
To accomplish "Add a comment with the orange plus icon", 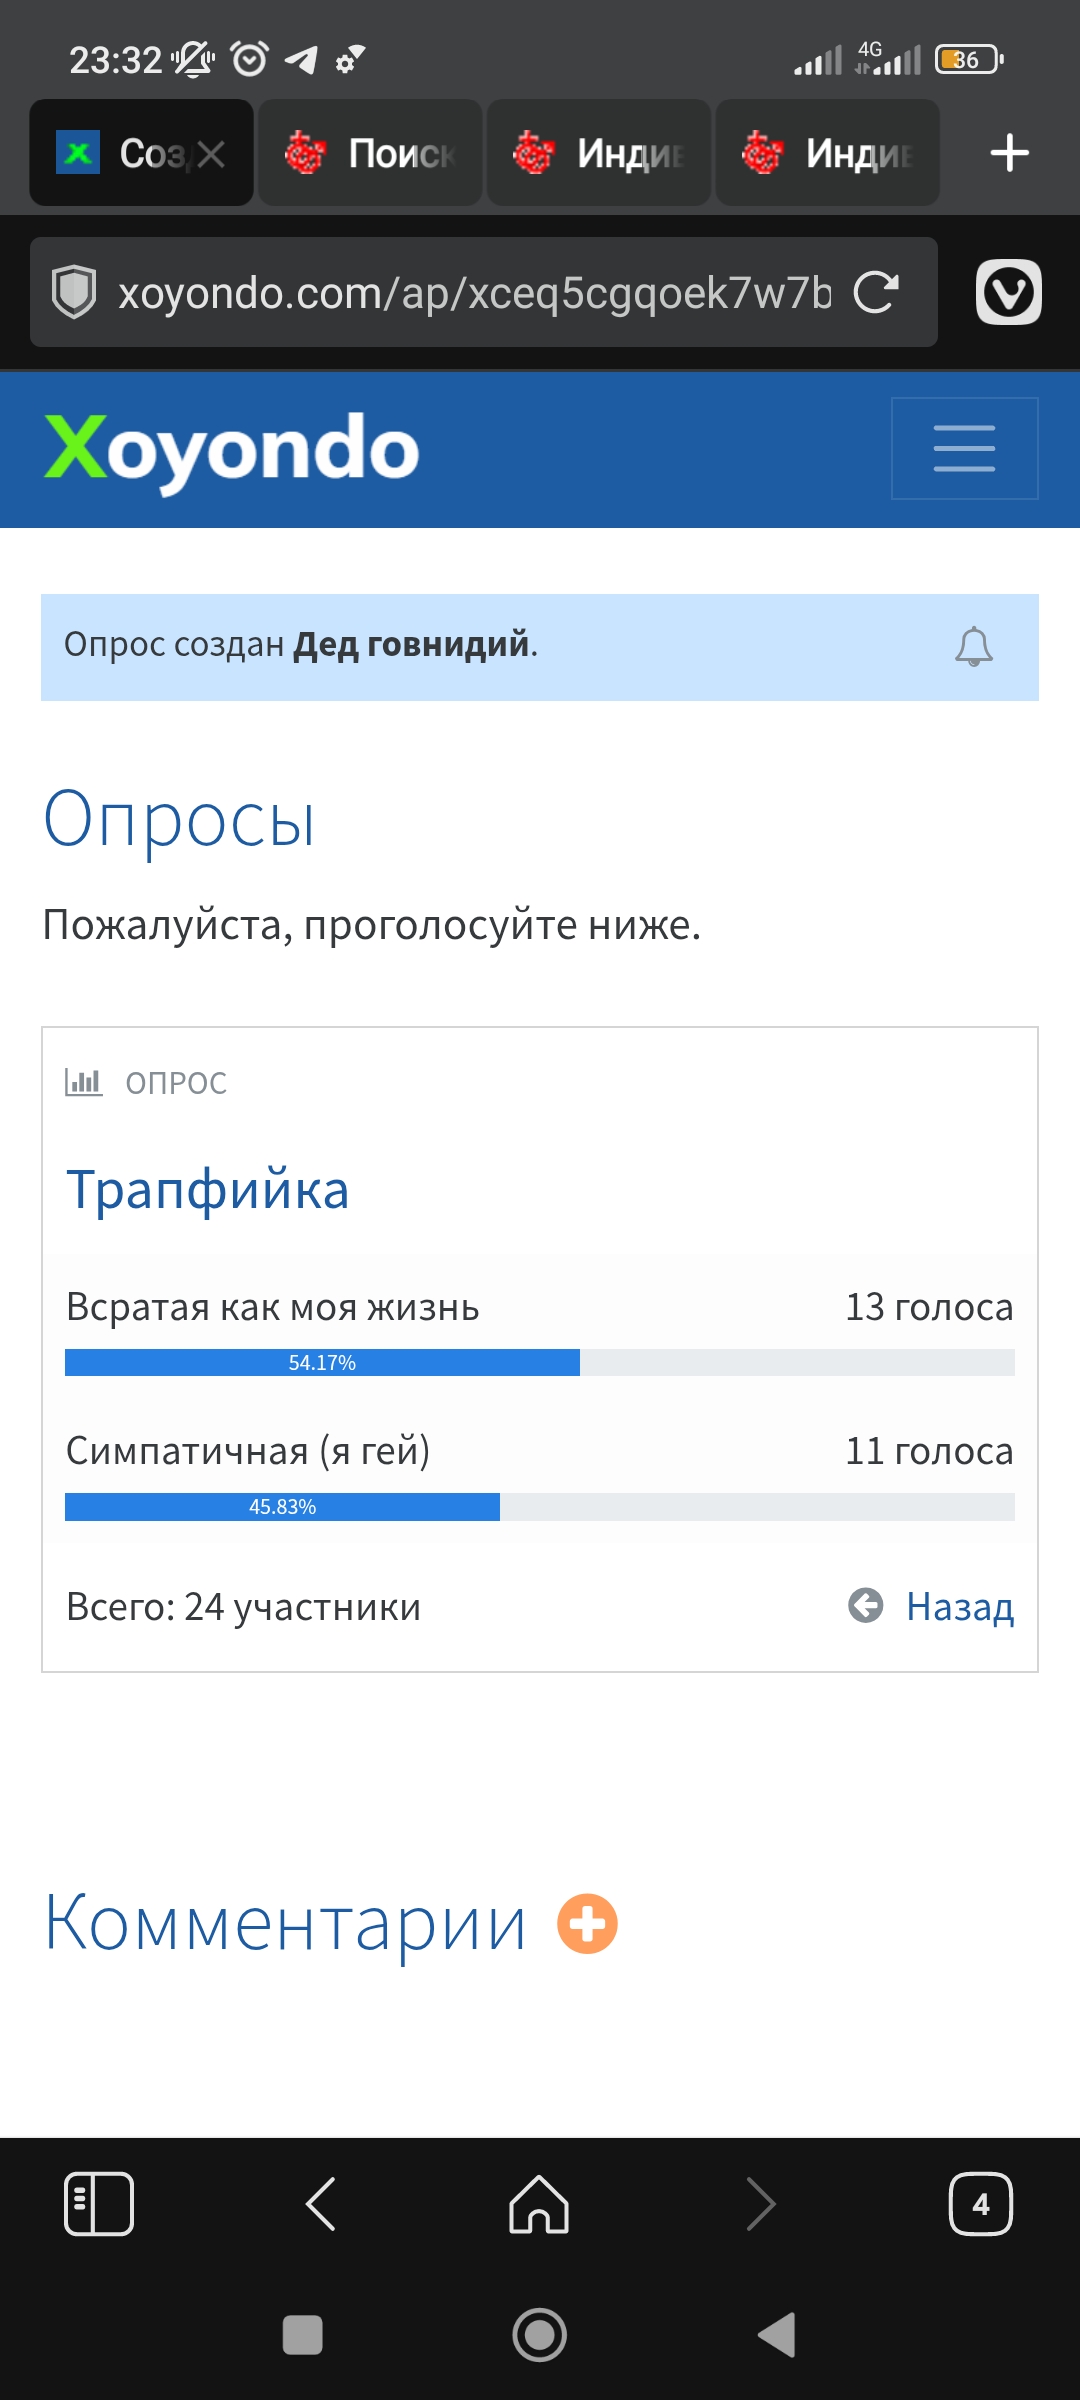I will click(587, 1923).
